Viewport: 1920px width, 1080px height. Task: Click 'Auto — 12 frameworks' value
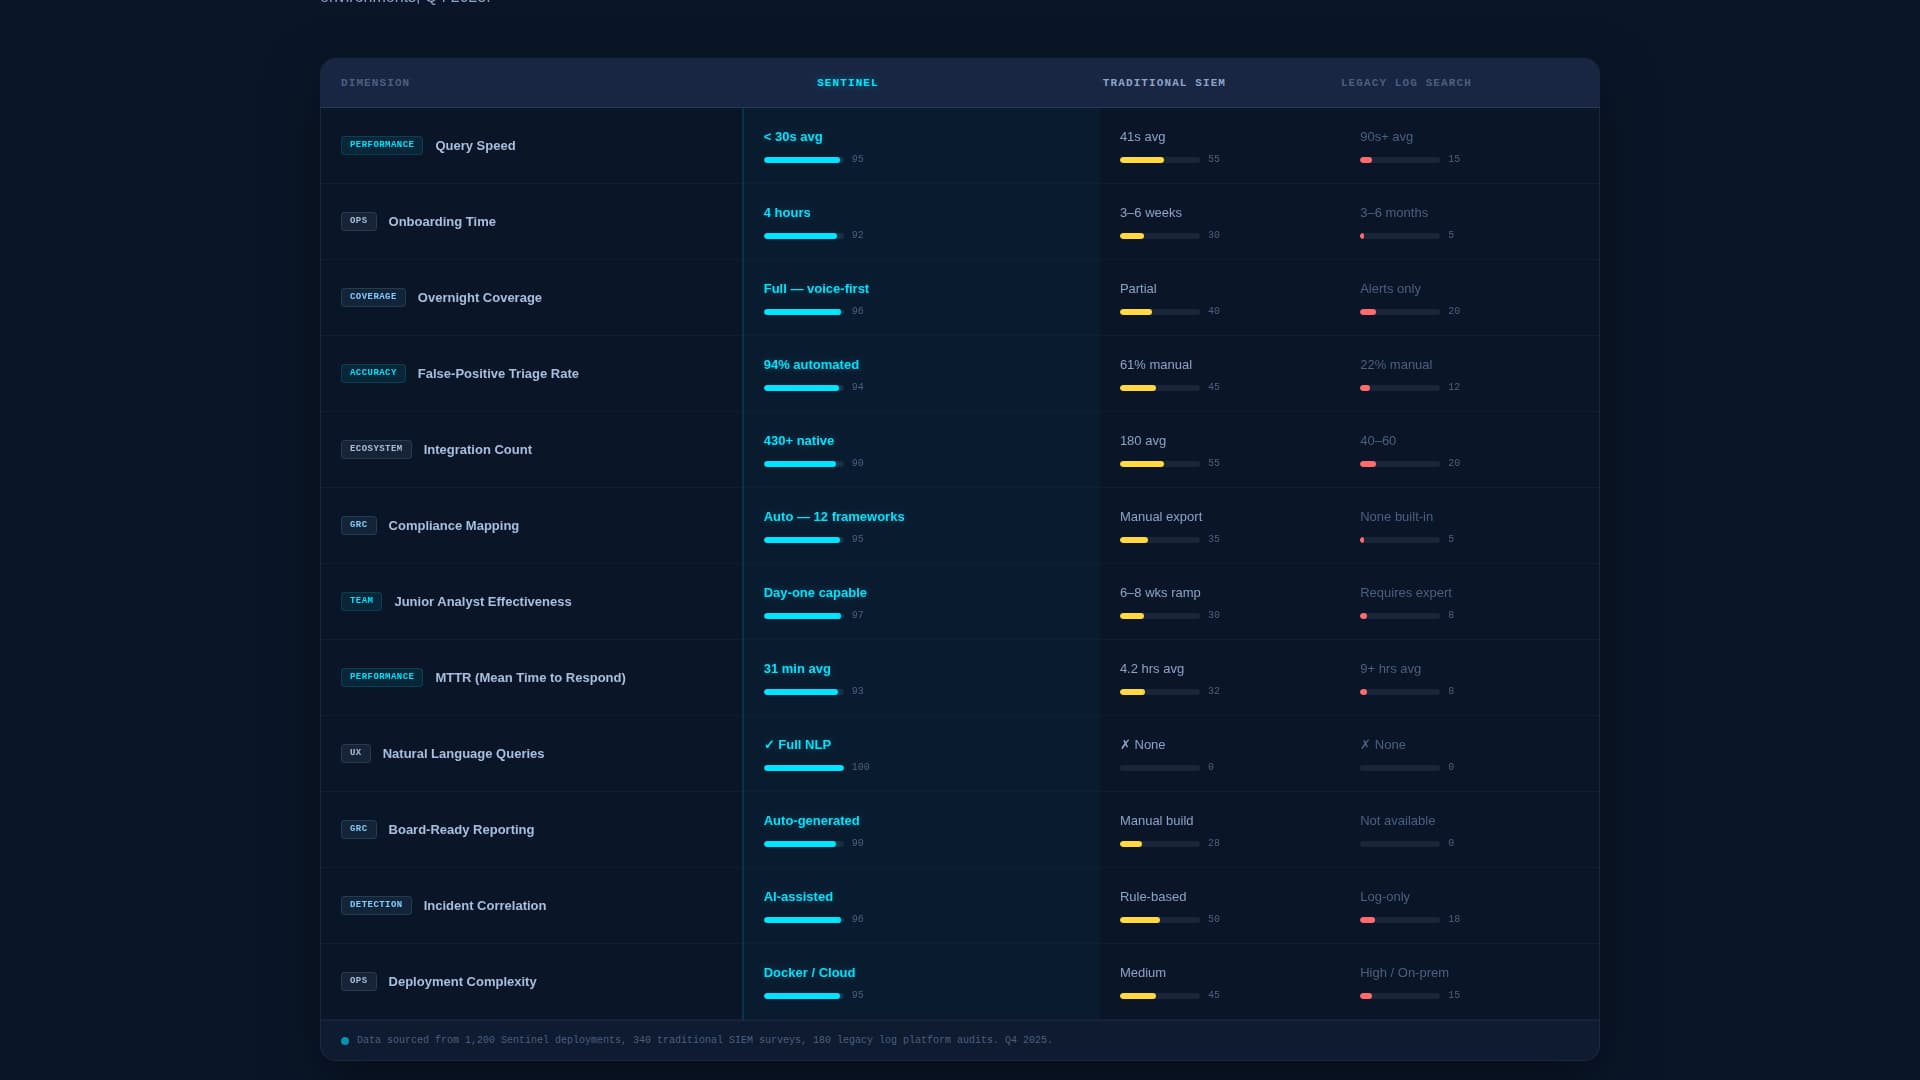pos(834,517)
